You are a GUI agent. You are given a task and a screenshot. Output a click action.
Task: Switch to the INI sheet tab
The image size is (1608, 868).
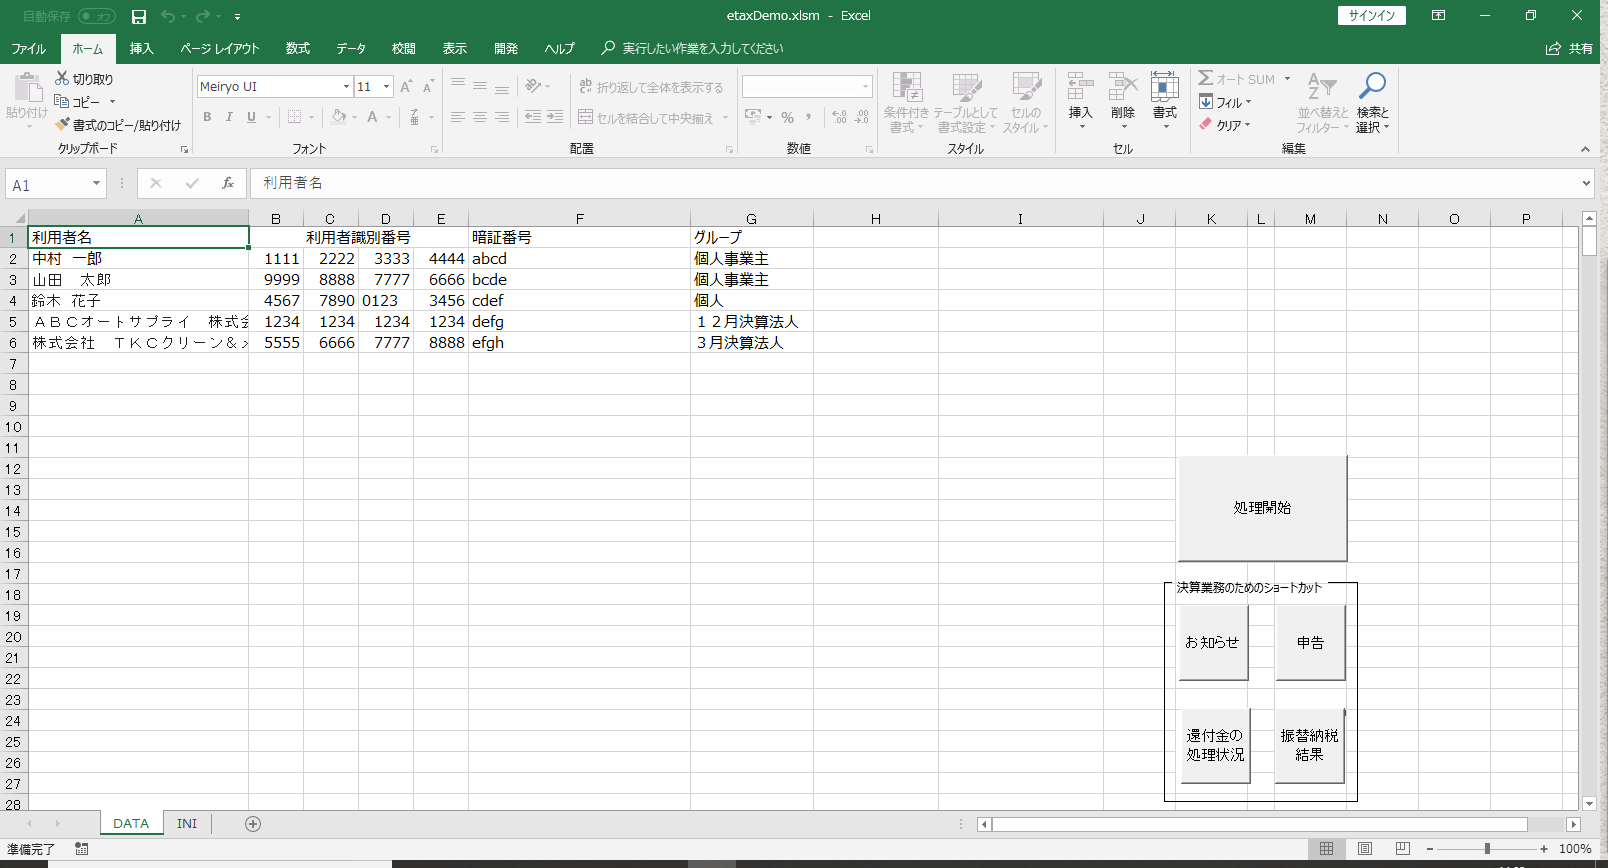[x=187, y=824]
